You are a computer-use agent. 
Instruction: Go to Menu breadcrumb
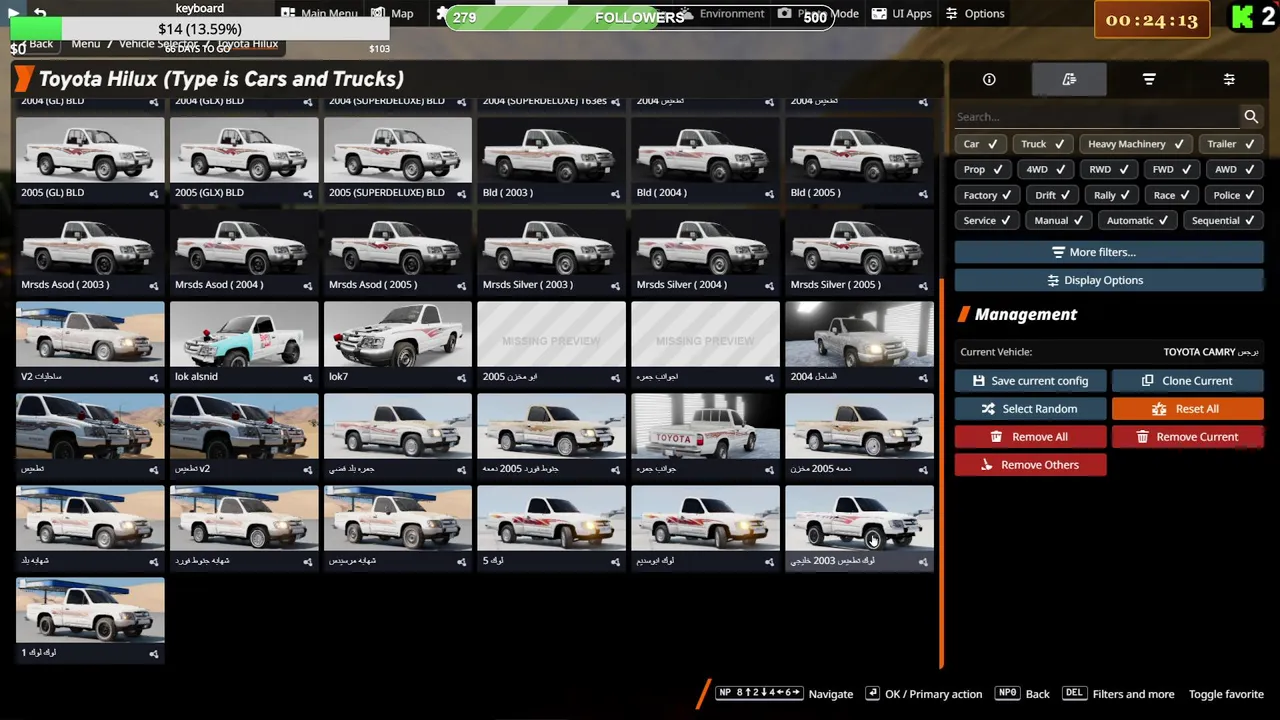click(86, 44)
